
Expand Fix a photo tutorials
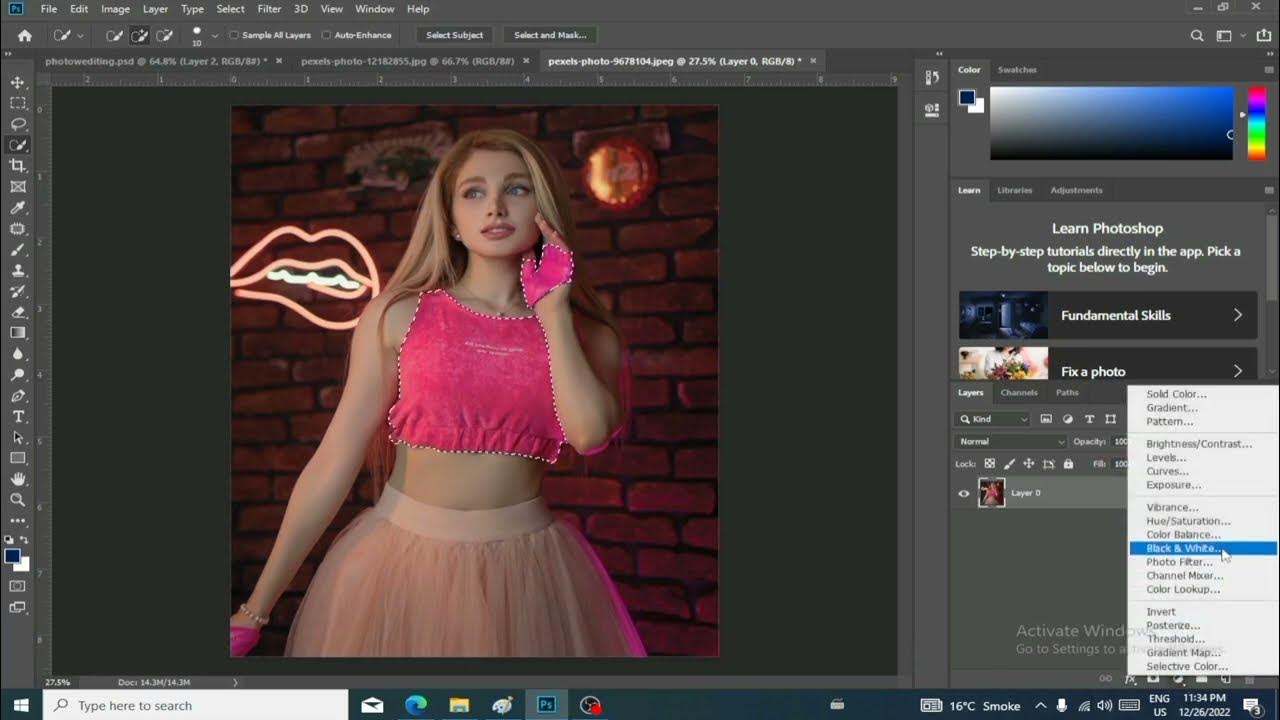pyautogui.click(x=1108, y=365)
